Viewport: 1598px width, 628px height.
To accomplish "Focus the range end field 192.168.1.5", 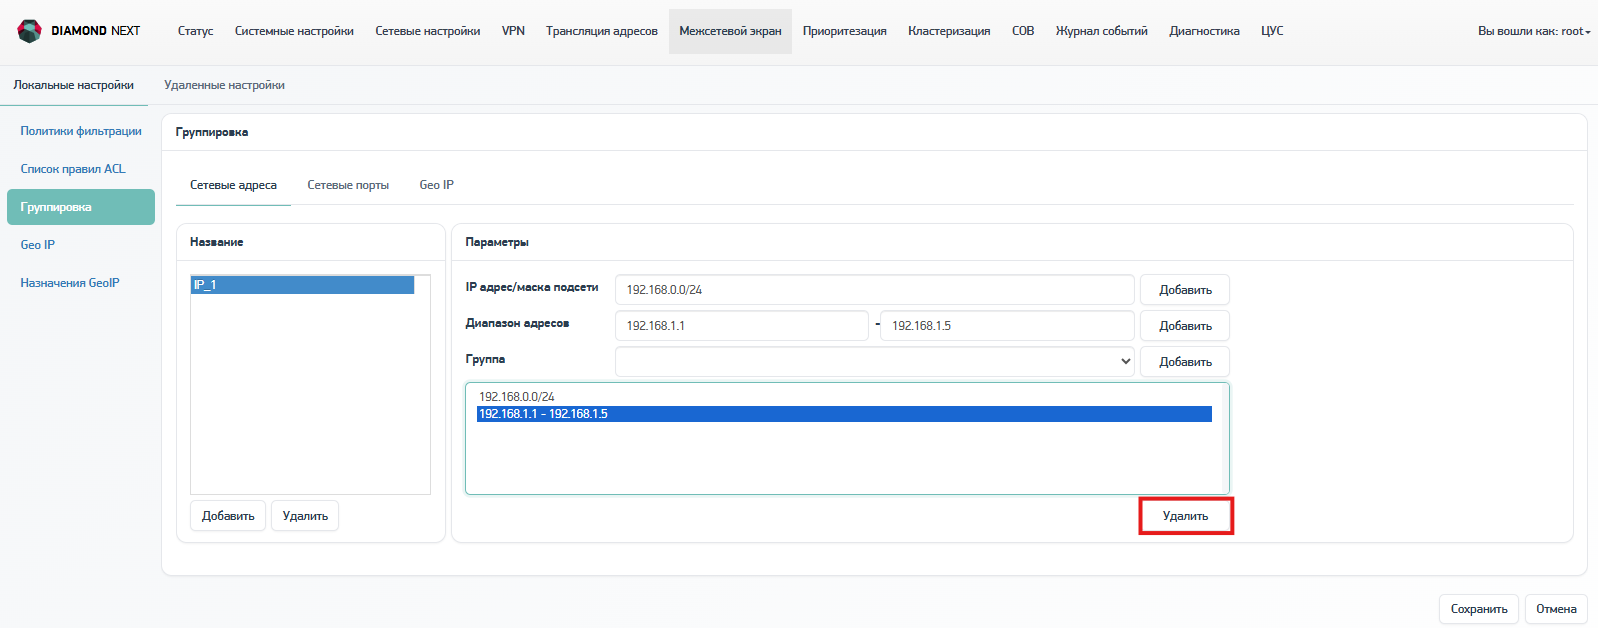I will click(x=1007, y=325).
